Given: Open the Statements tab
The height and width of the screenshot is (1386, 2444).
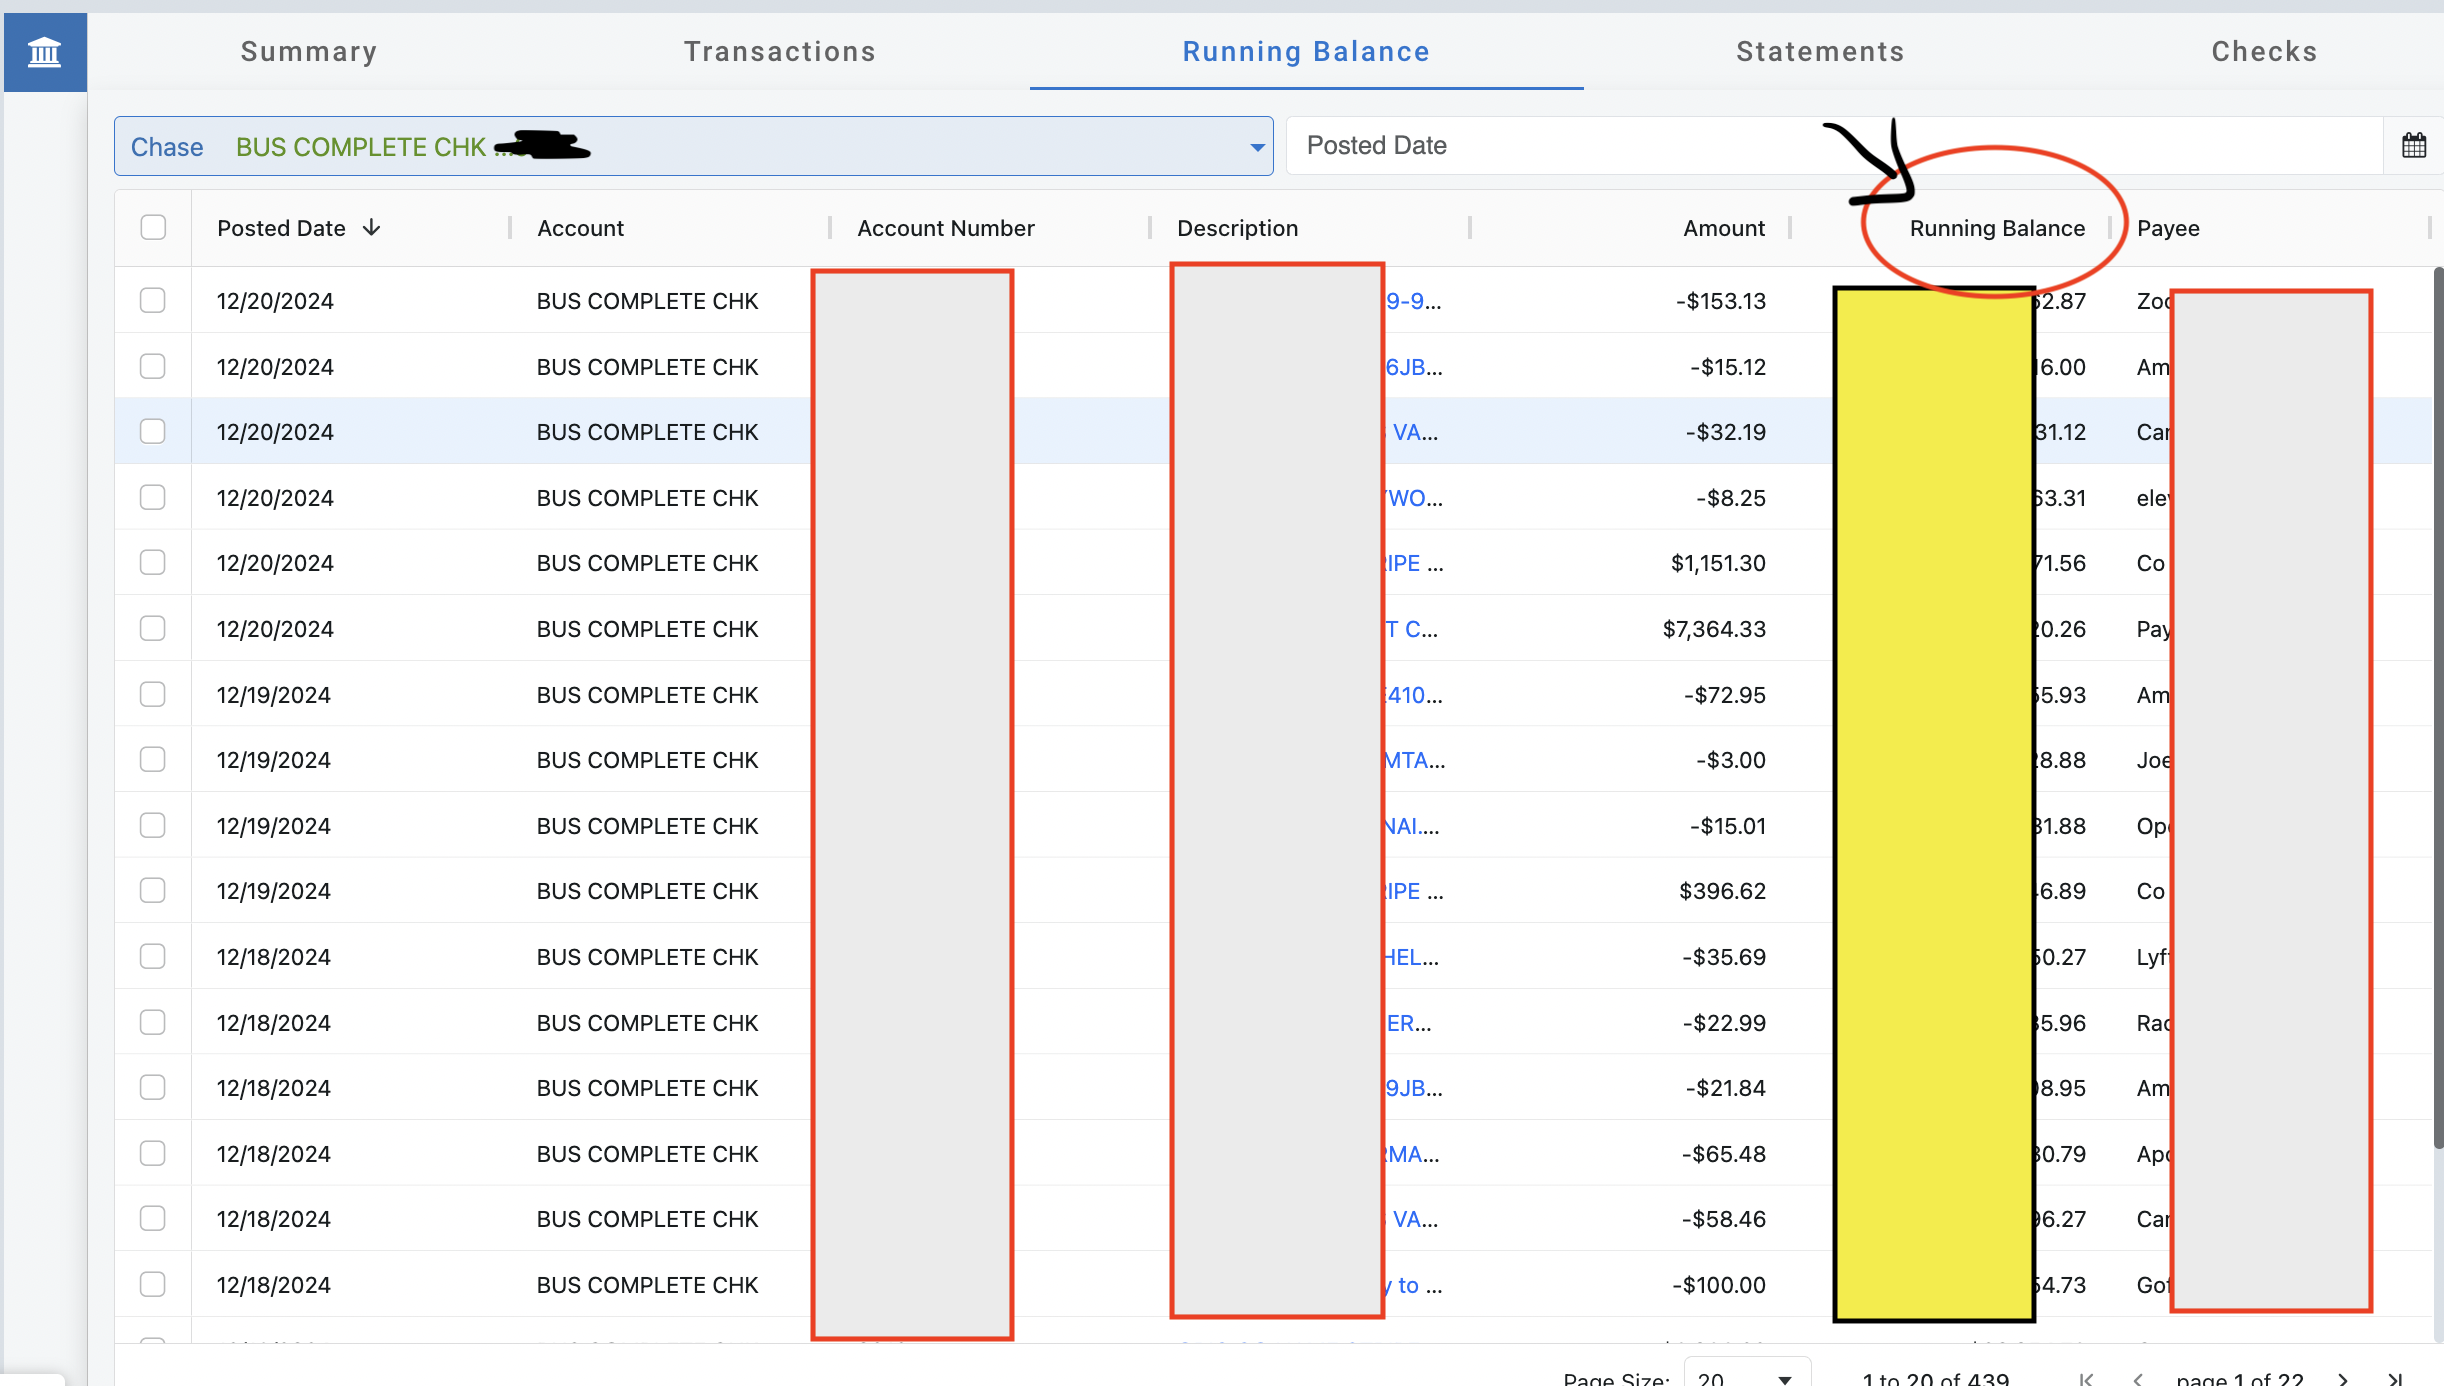Looking at the screenshot, I should click(x=1820, y=52).
